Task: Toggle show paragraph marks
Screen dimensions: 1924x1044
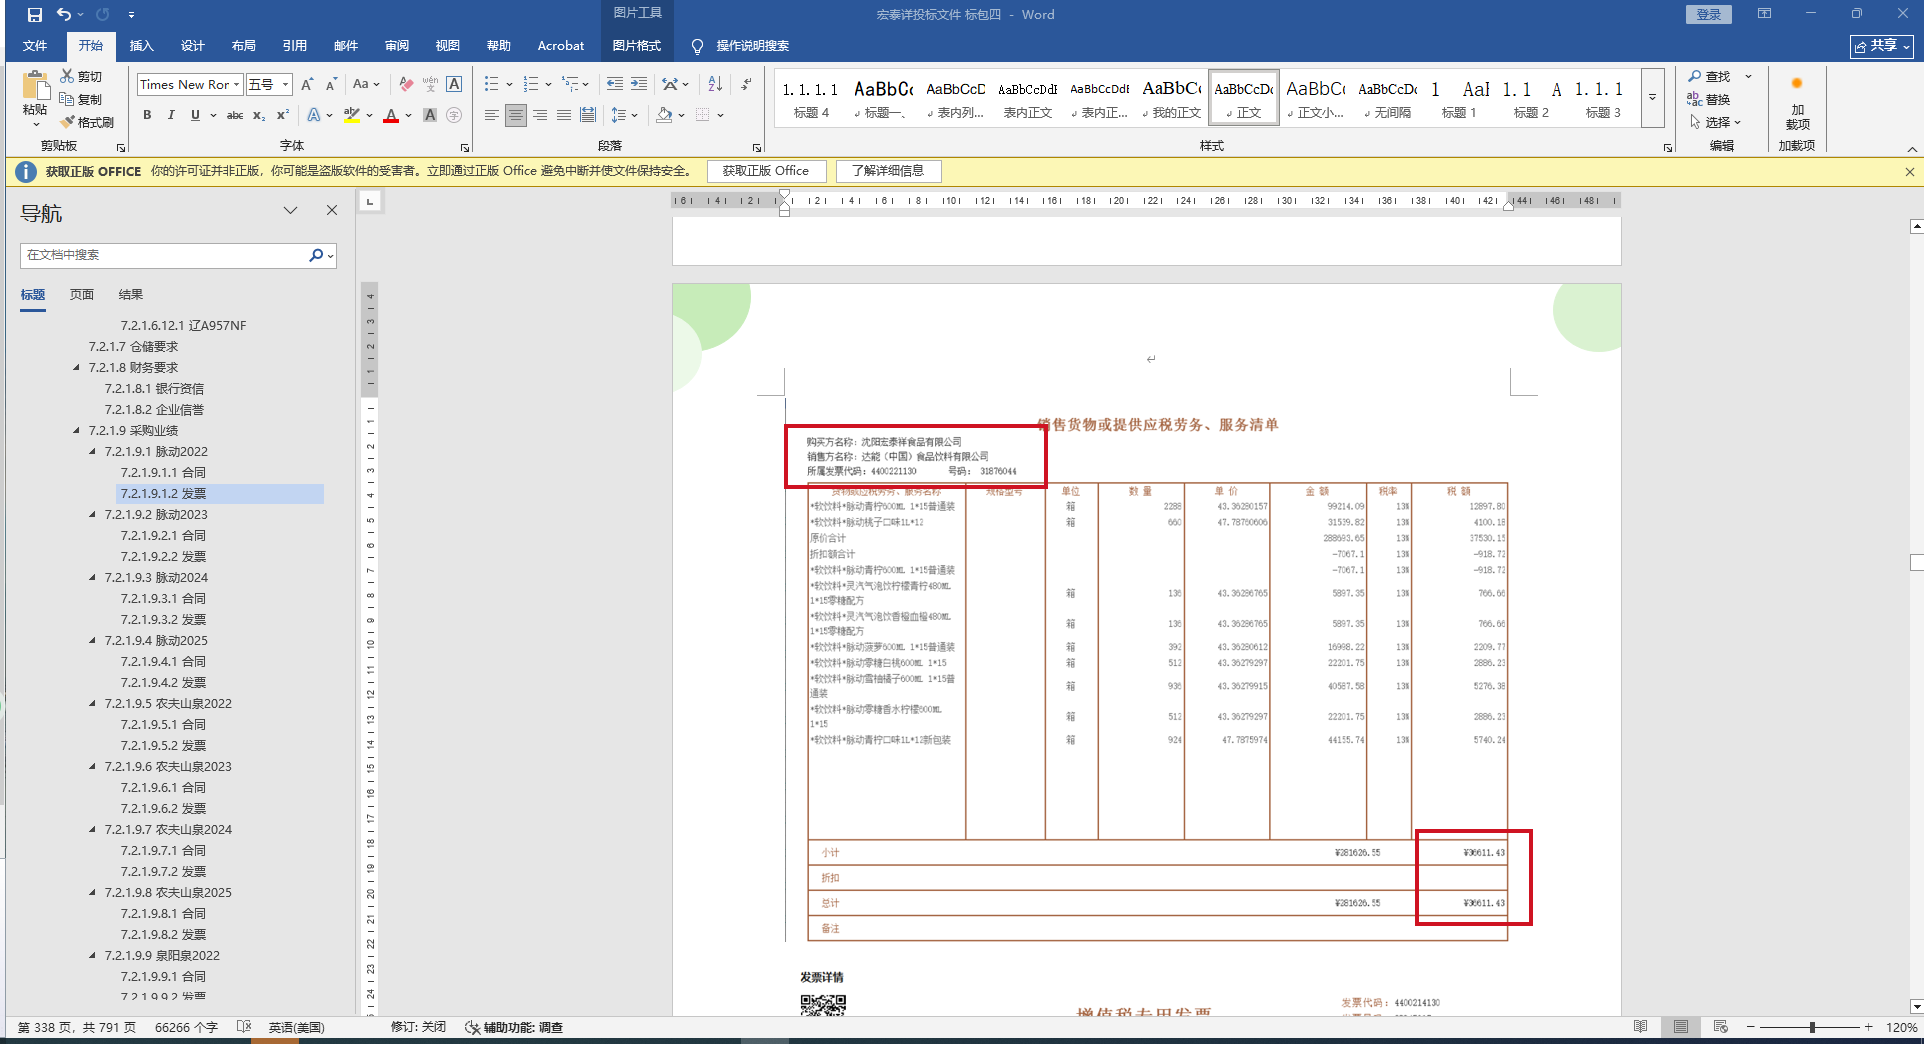Action: point(746,84)
